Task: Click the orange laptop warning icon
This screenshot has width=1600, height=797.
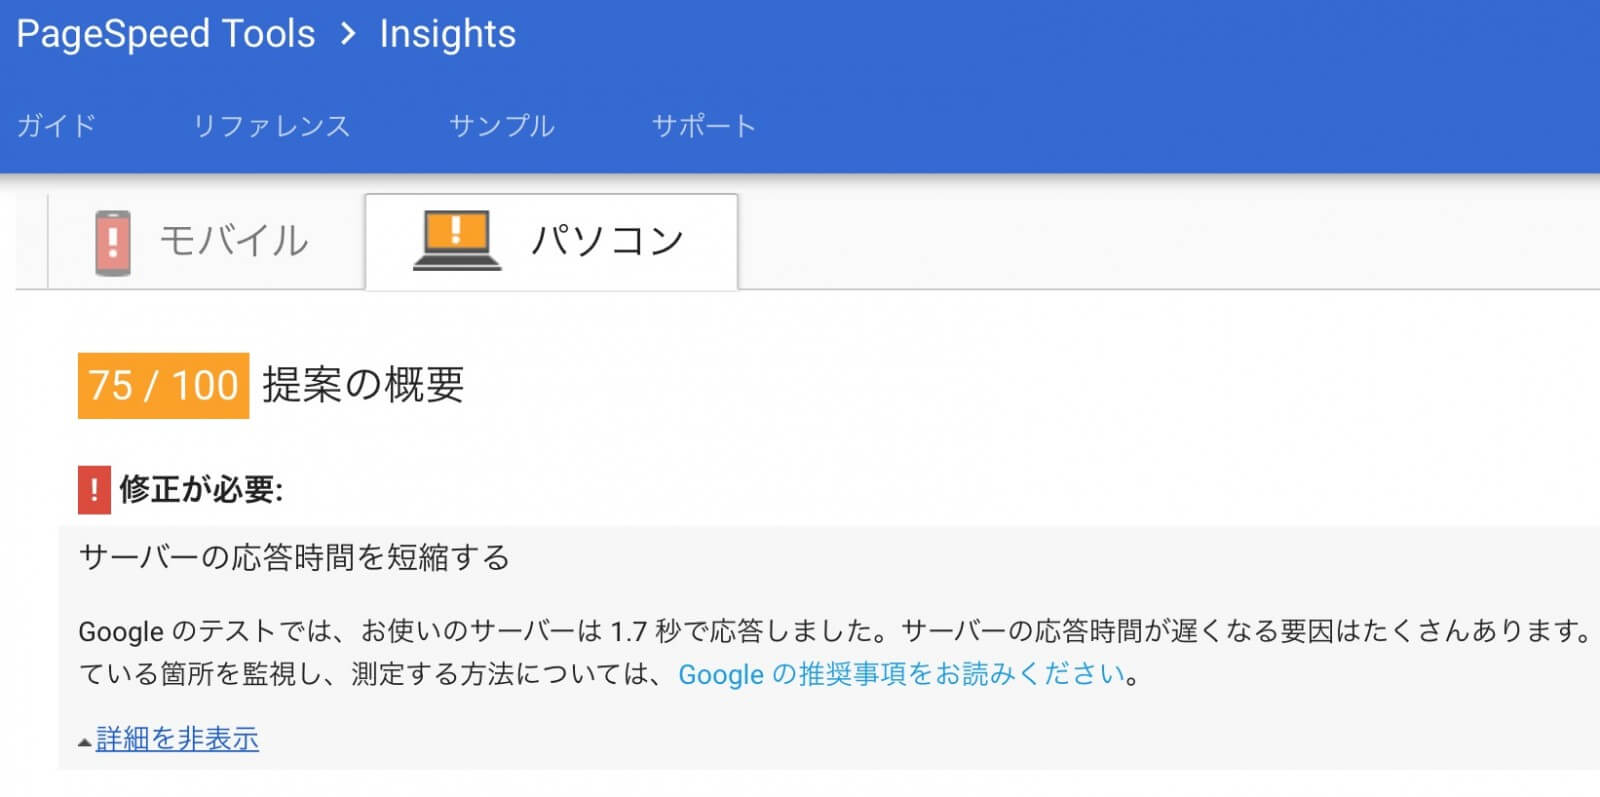Action: click(457, 241)
